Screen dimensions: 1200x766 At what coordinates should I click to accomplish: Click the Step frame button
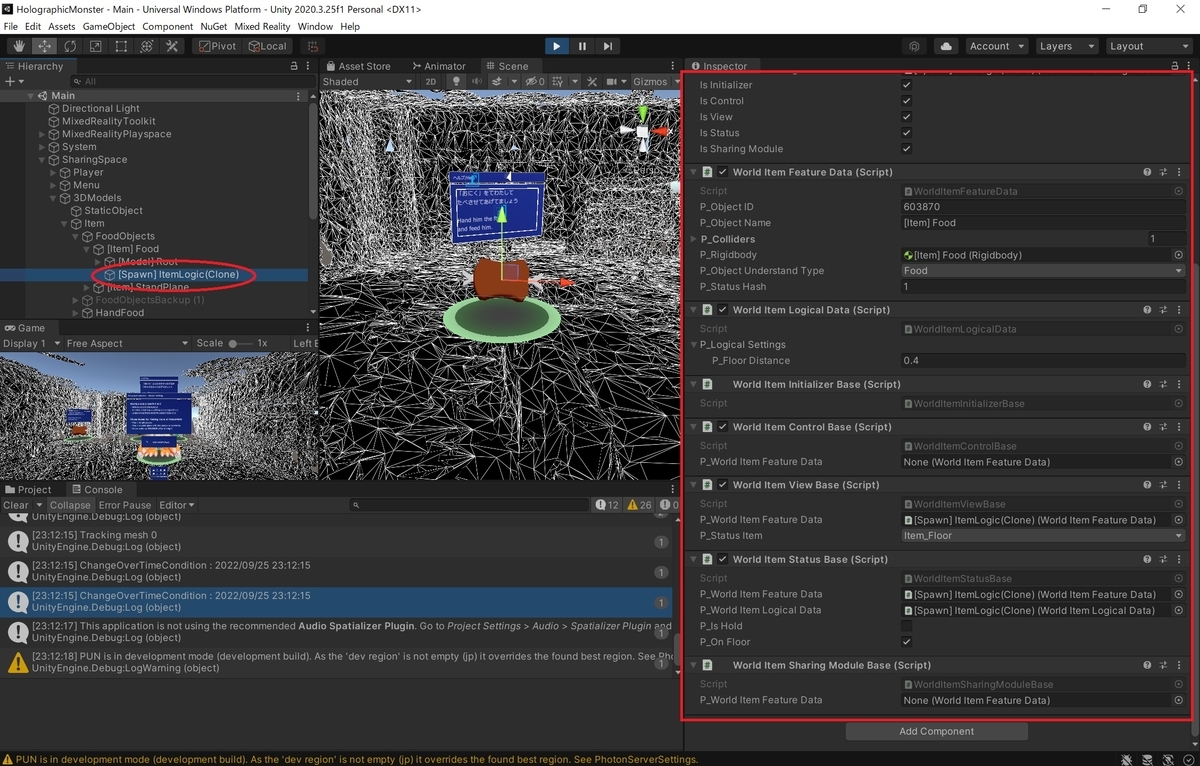pyautogui.click(x=607, y=46)
